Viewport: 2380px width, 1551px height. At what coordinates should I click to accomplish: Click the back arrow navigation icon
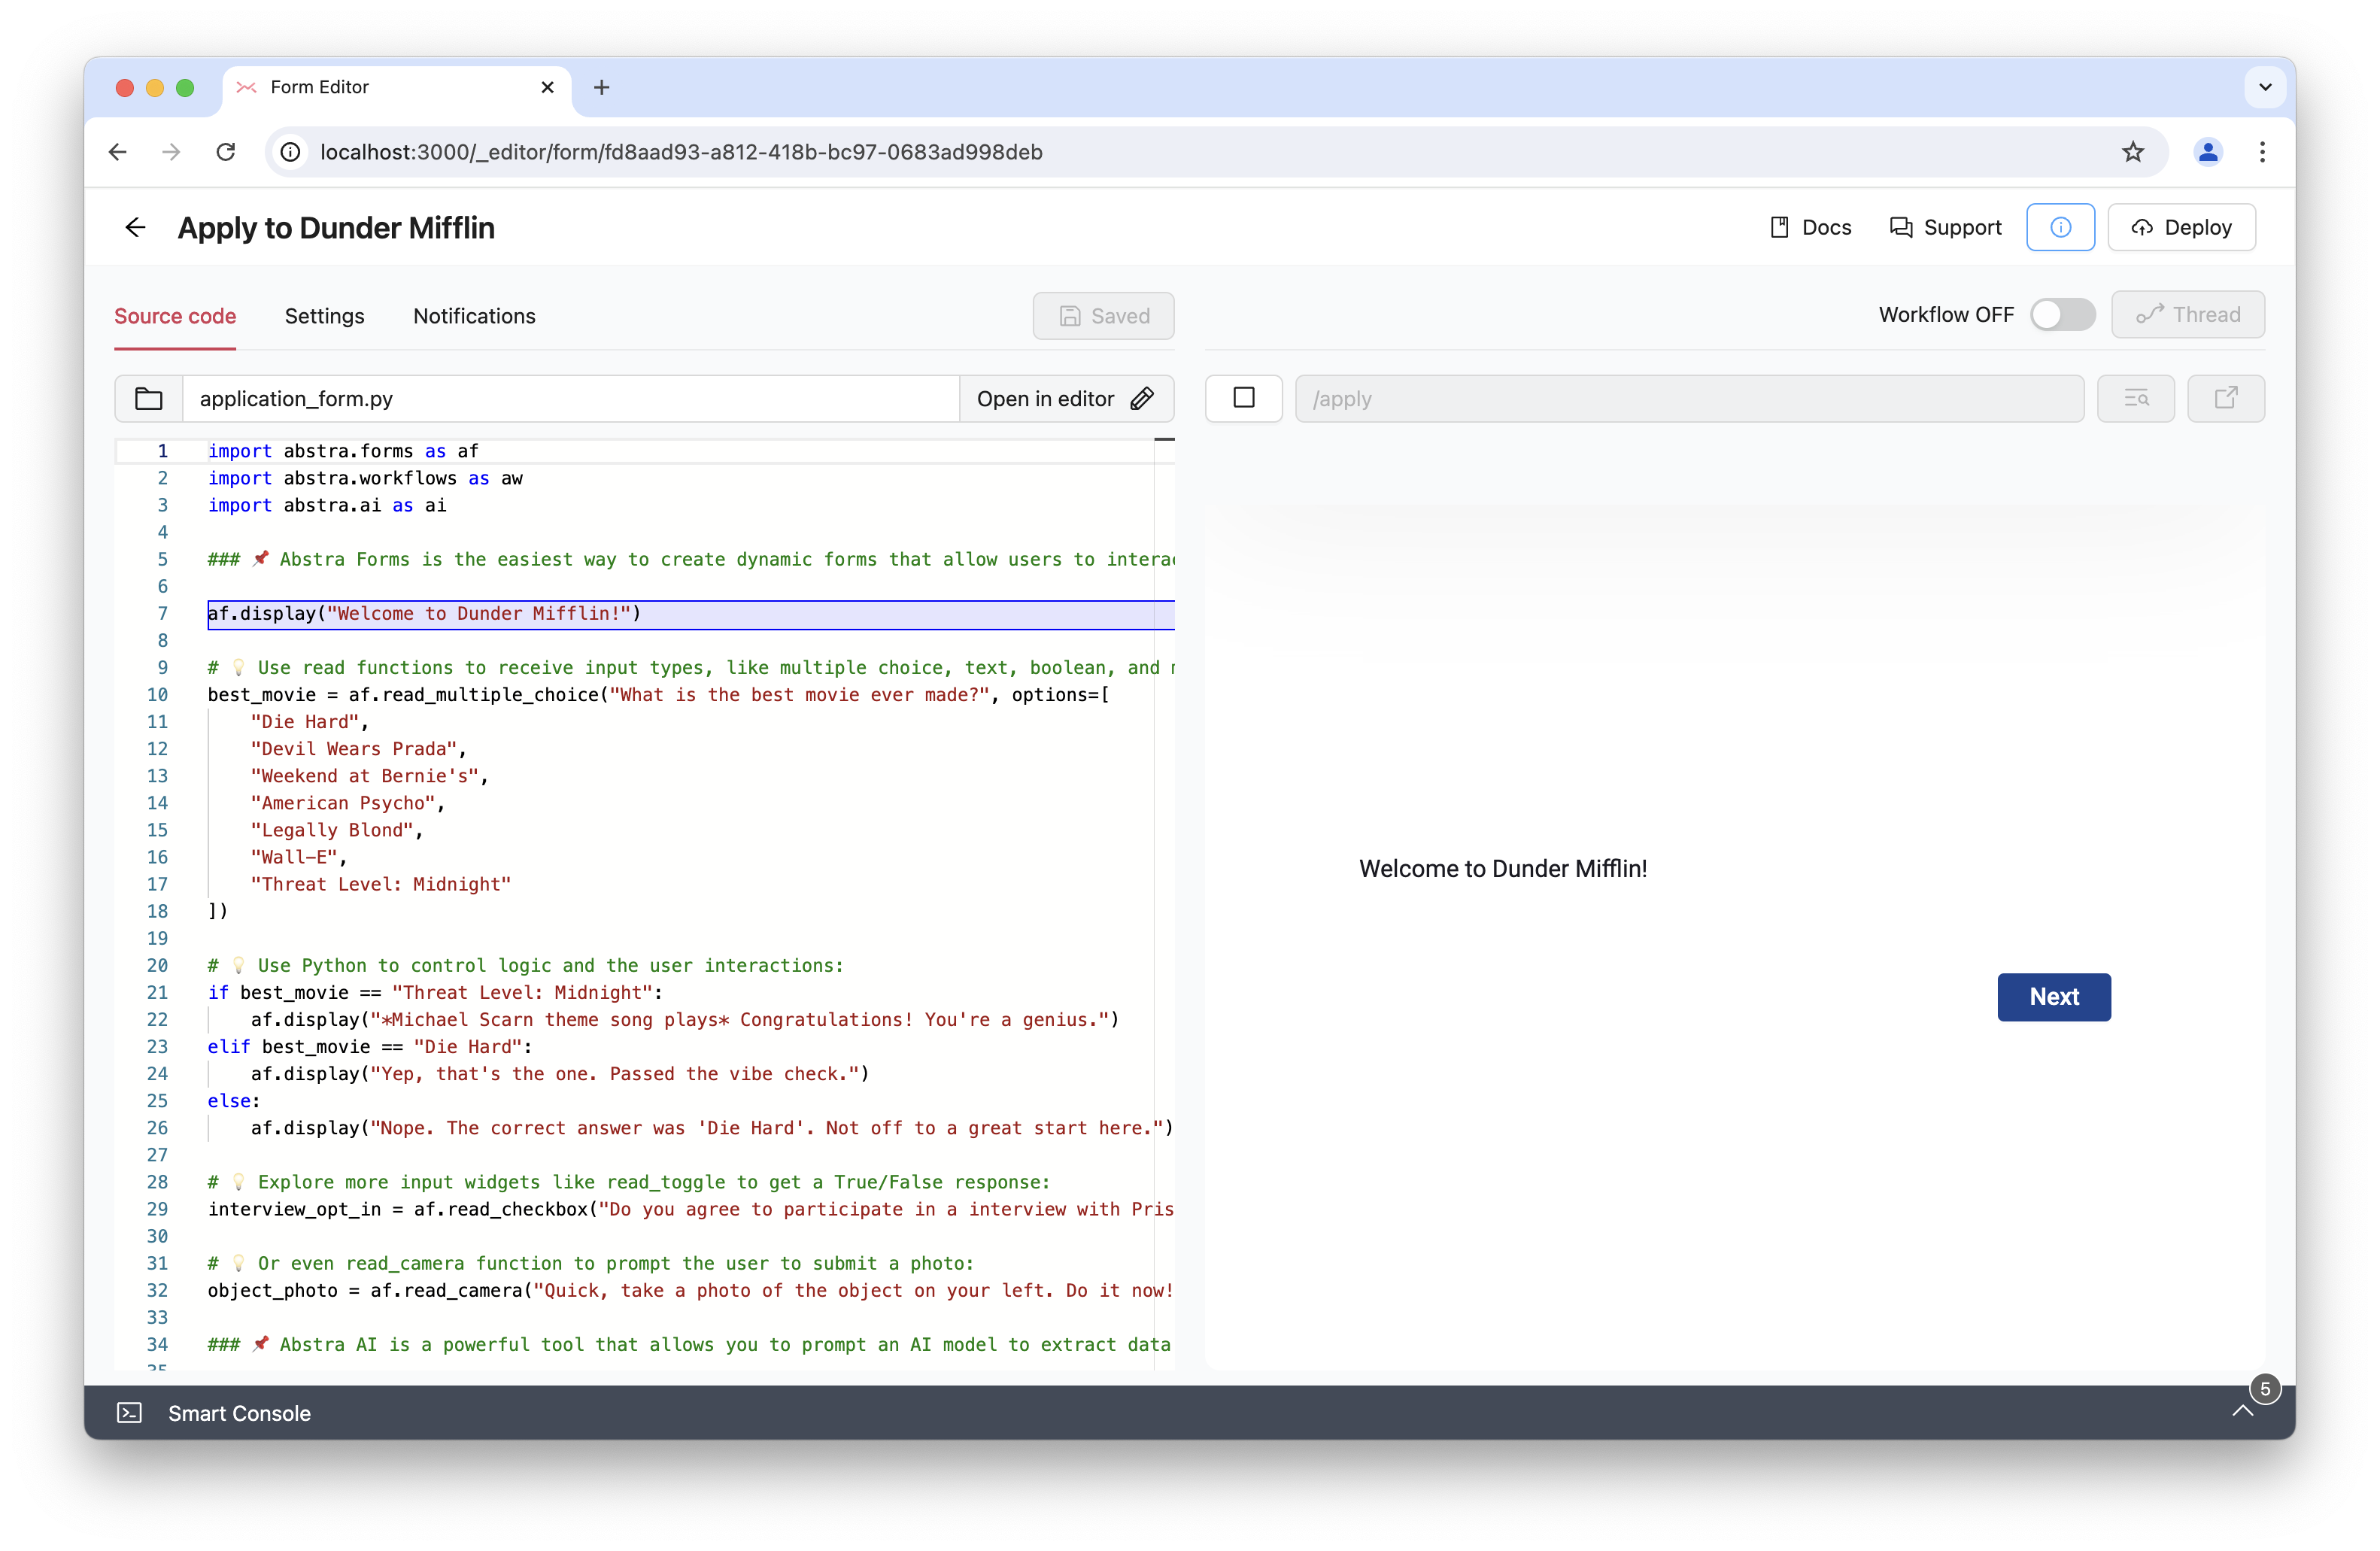(x=134, y=227)
